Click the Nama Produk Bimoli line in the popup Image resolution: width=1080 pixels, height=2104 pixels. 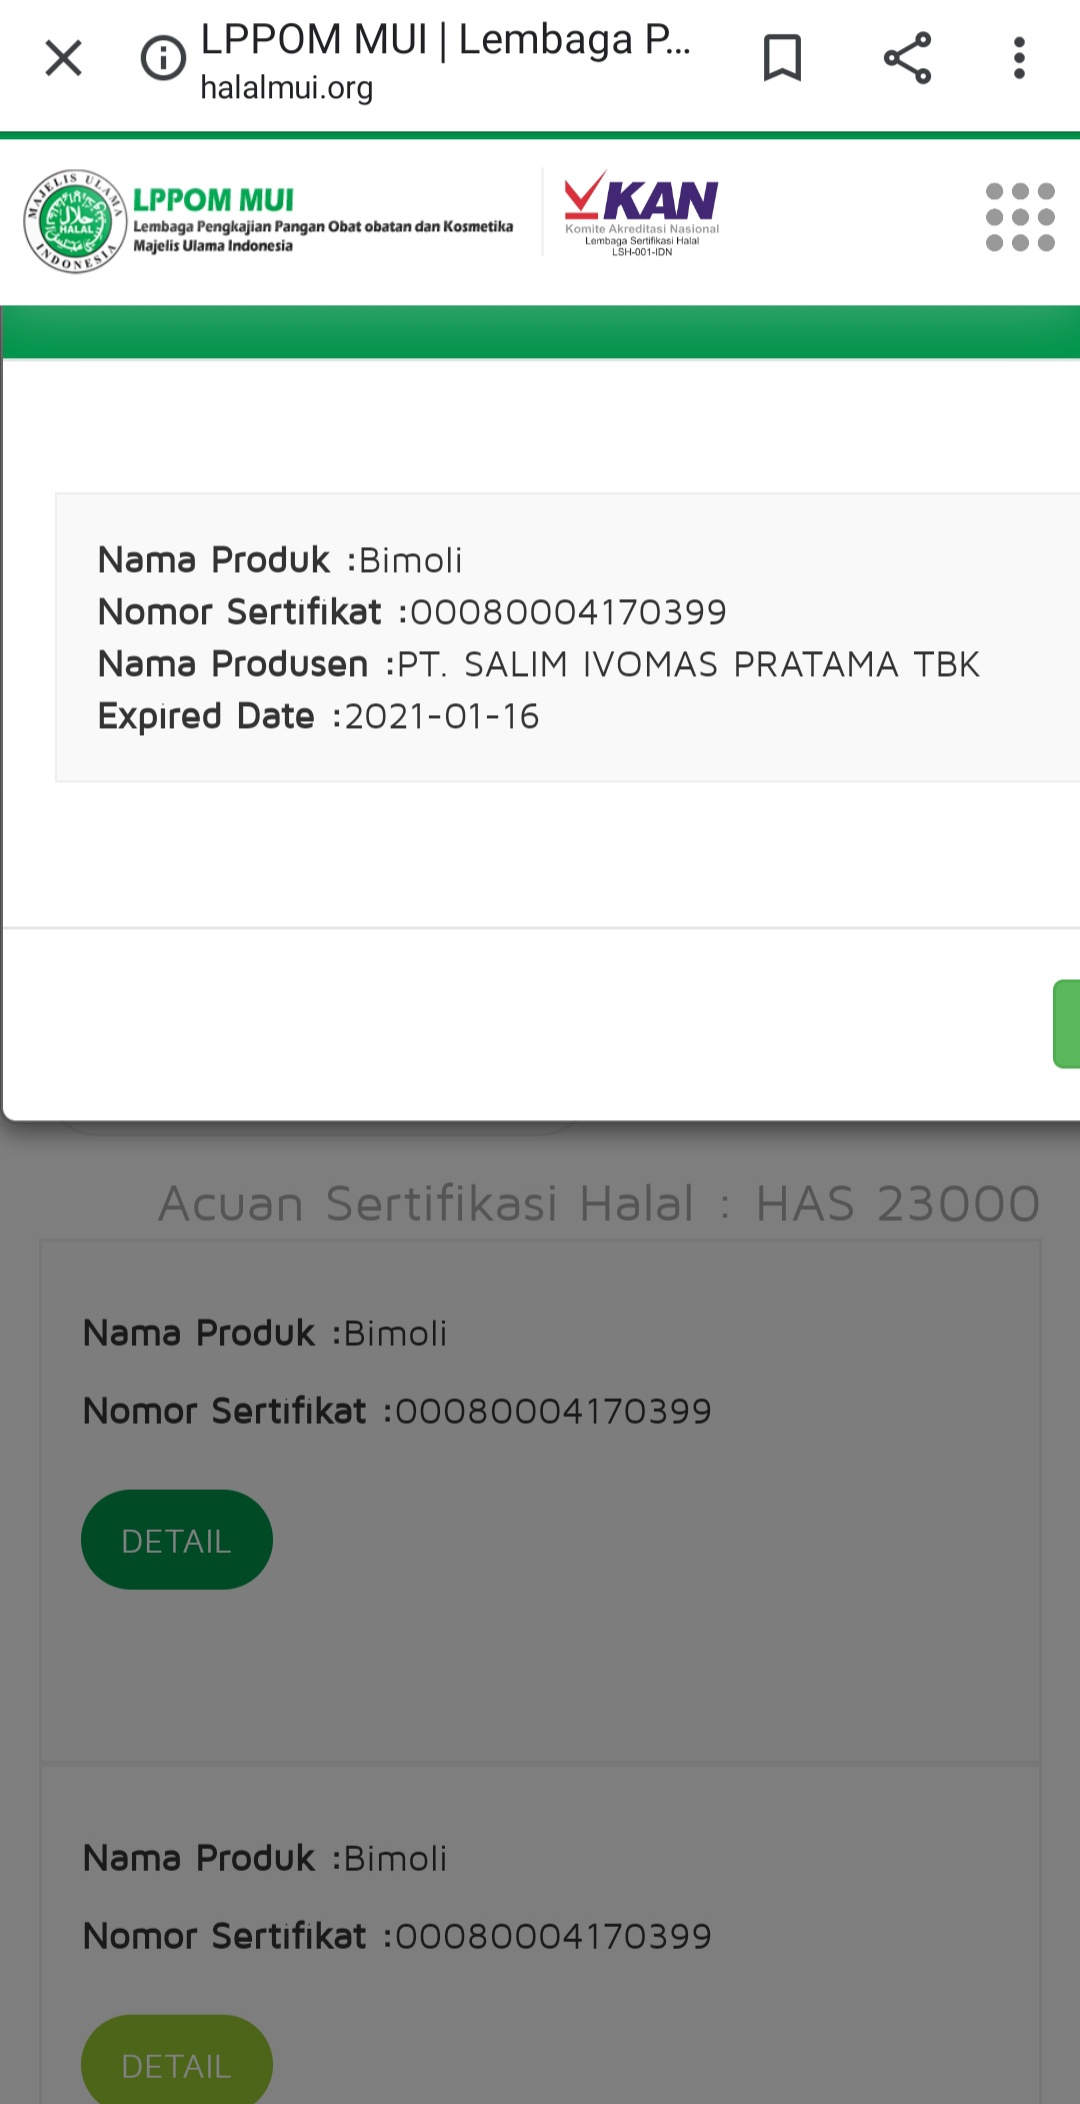click(x=280, y=560)
